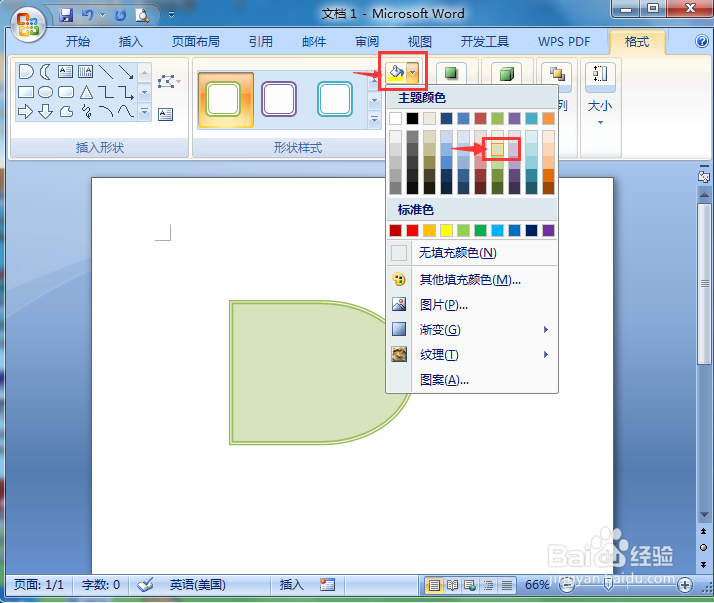Apply the purple outlined shape style
Viewport: 714px width, 603px height.
click(279, 99)
